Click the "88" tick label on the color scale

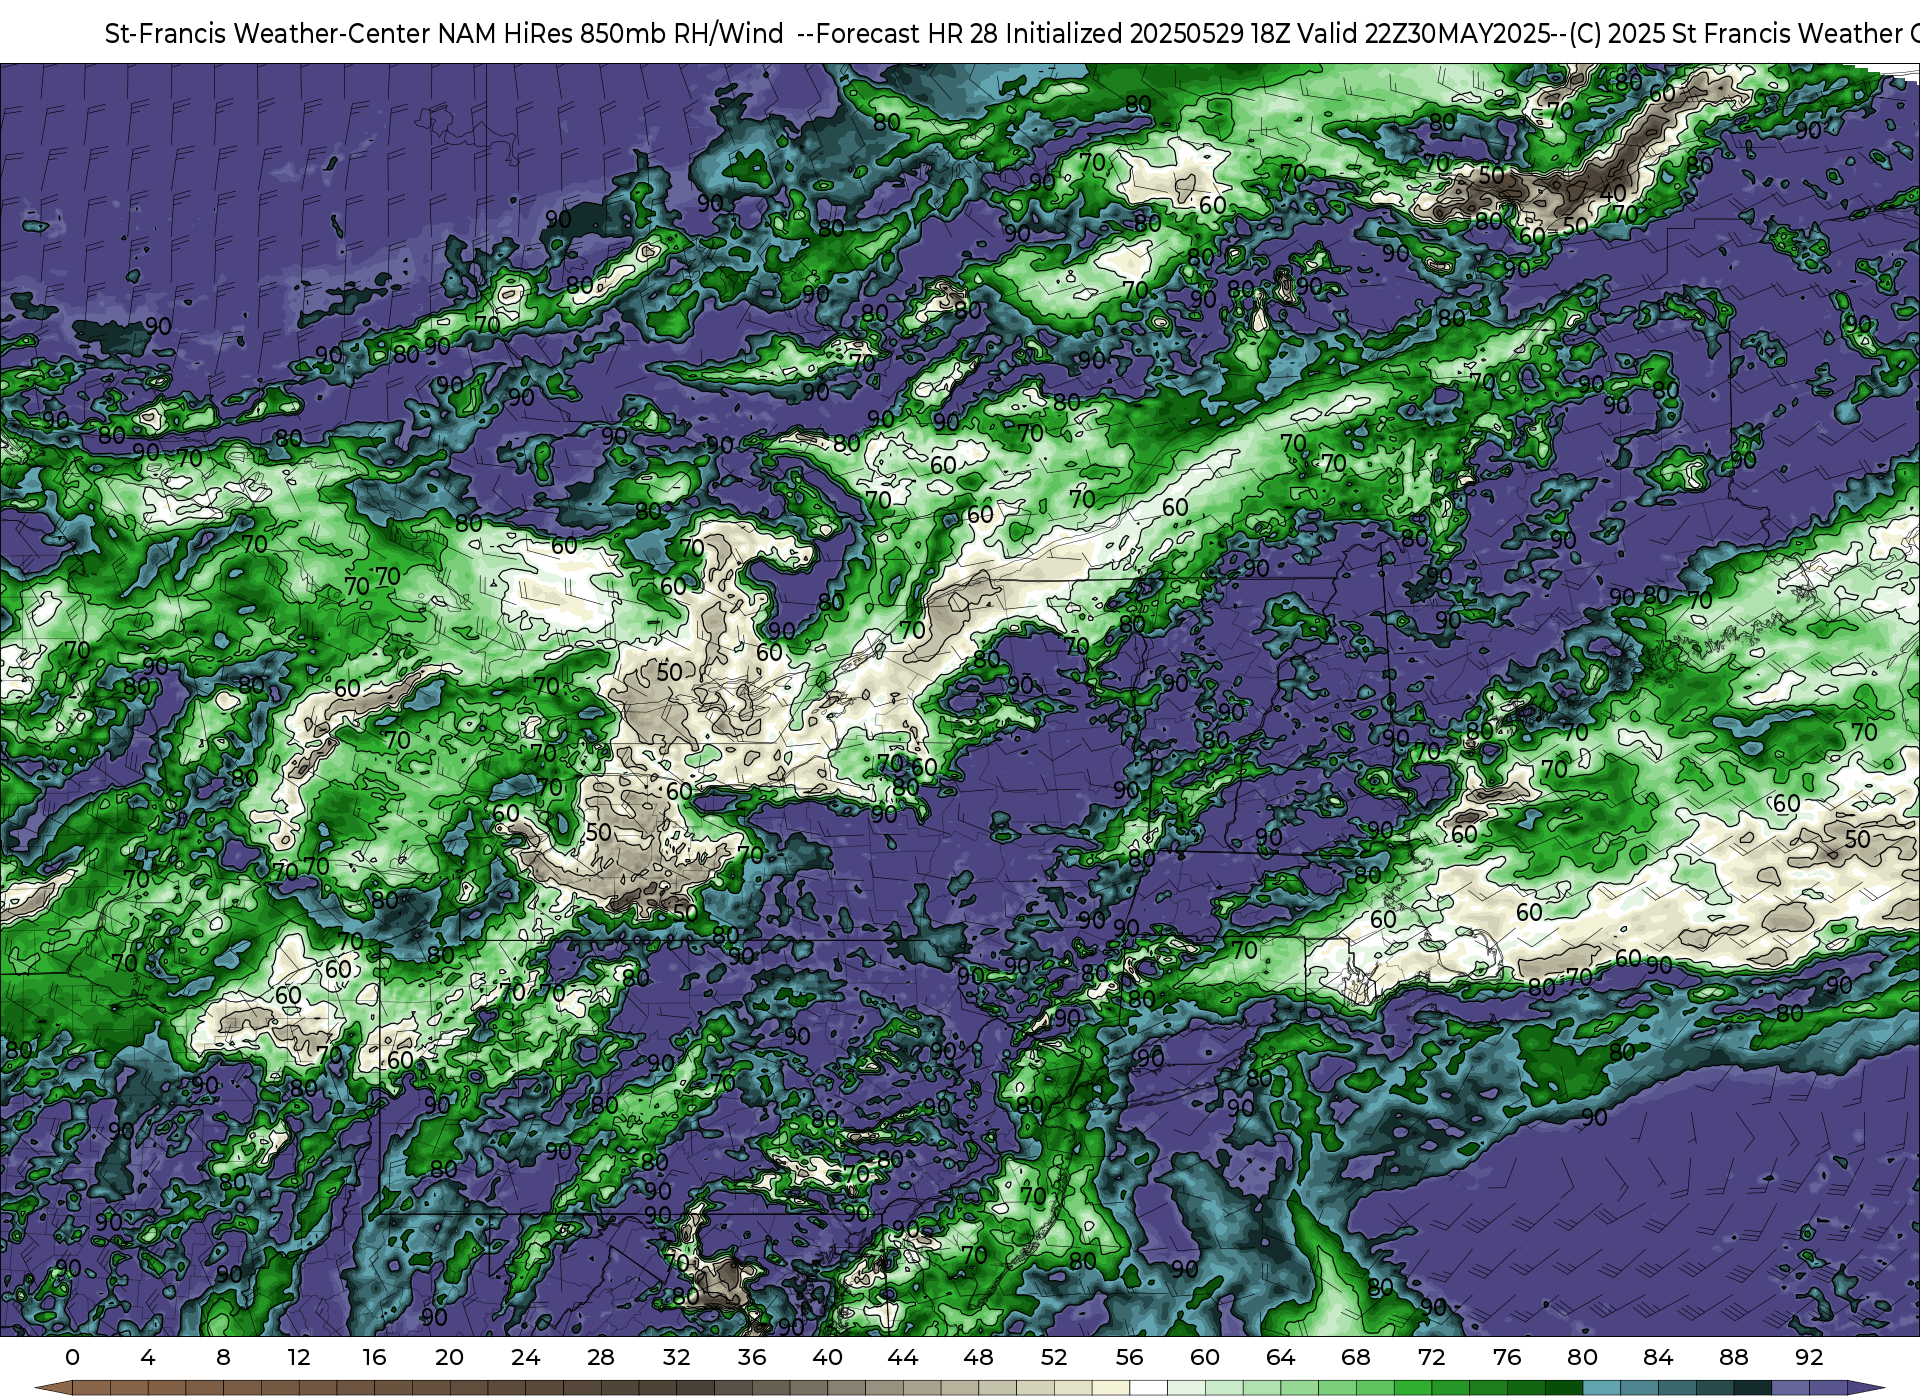pos(1733,1357)
